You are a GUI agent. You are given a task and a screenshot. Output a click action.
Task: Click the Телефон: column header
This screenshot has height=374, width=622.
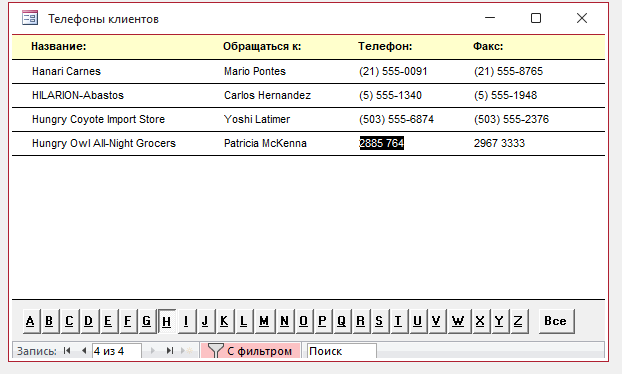(x=385, y=46)
